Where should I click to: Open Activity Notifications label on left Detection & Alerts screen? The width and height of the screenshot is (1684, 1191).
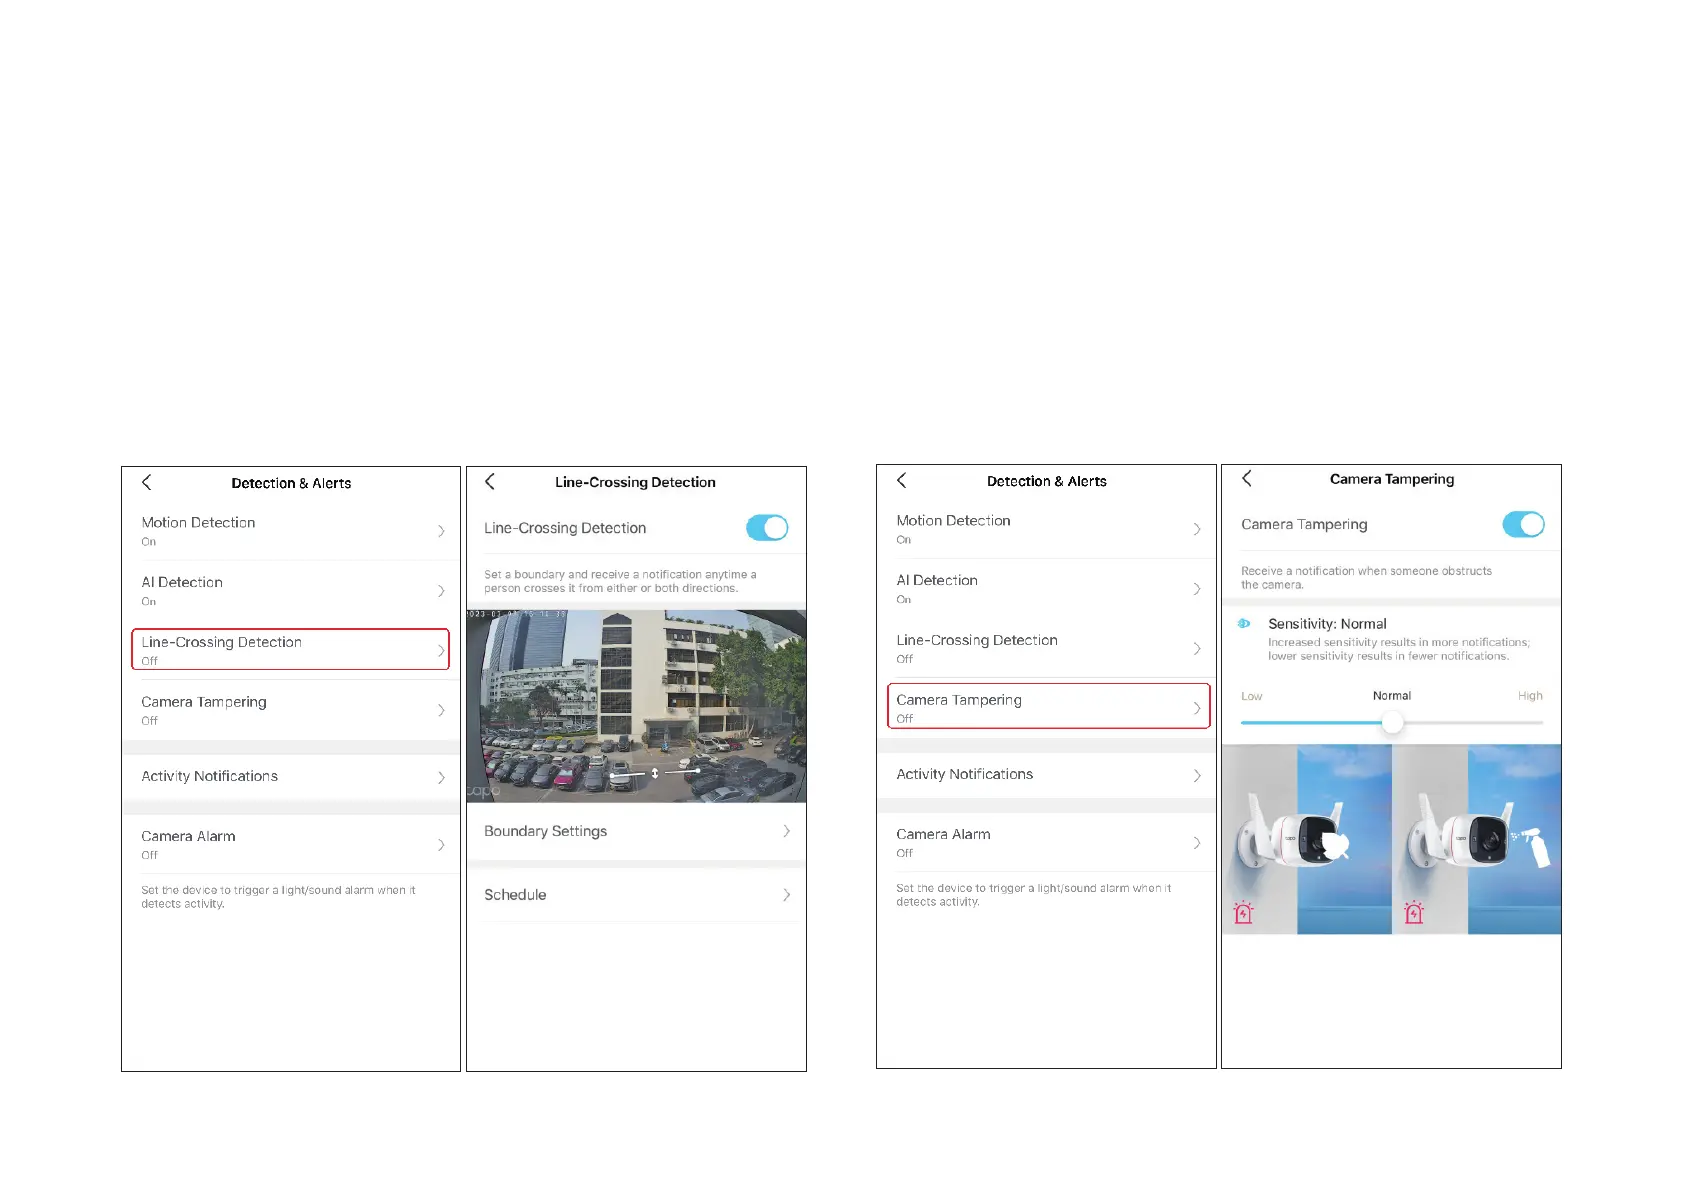point(209,776)
